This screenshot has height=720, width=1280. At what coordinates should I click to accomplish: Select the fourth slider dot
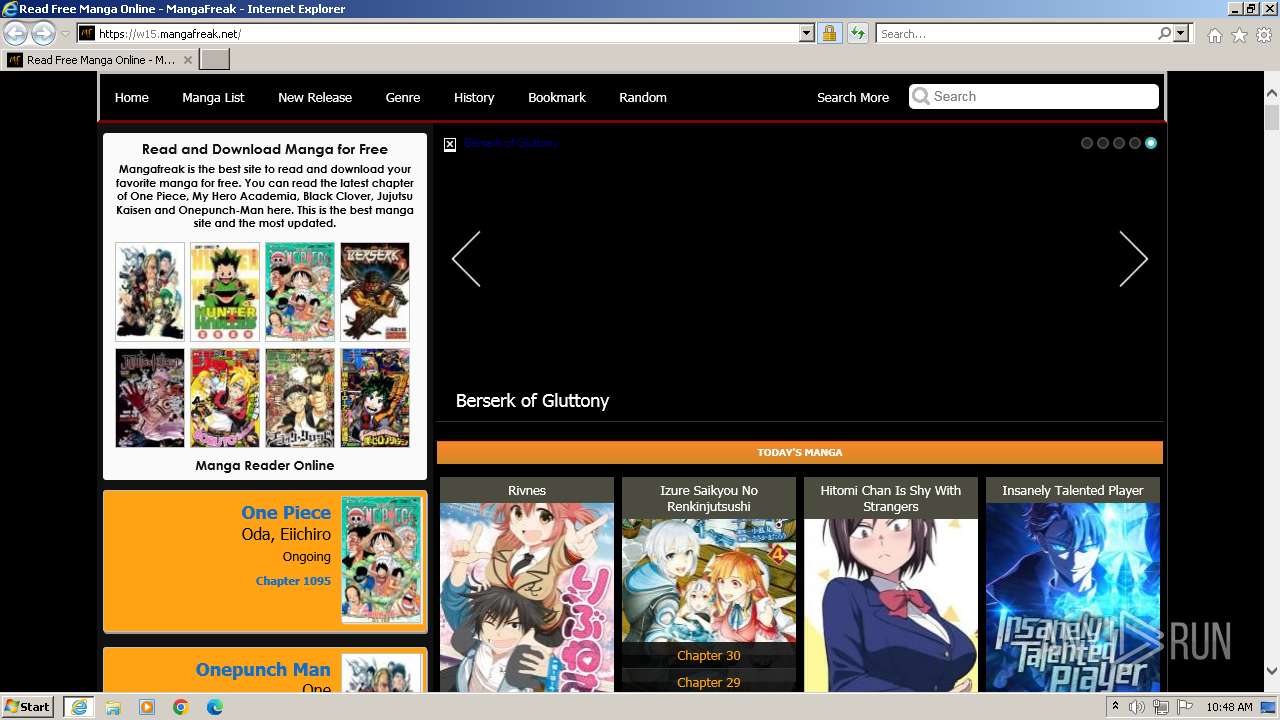click(1135, 143)
